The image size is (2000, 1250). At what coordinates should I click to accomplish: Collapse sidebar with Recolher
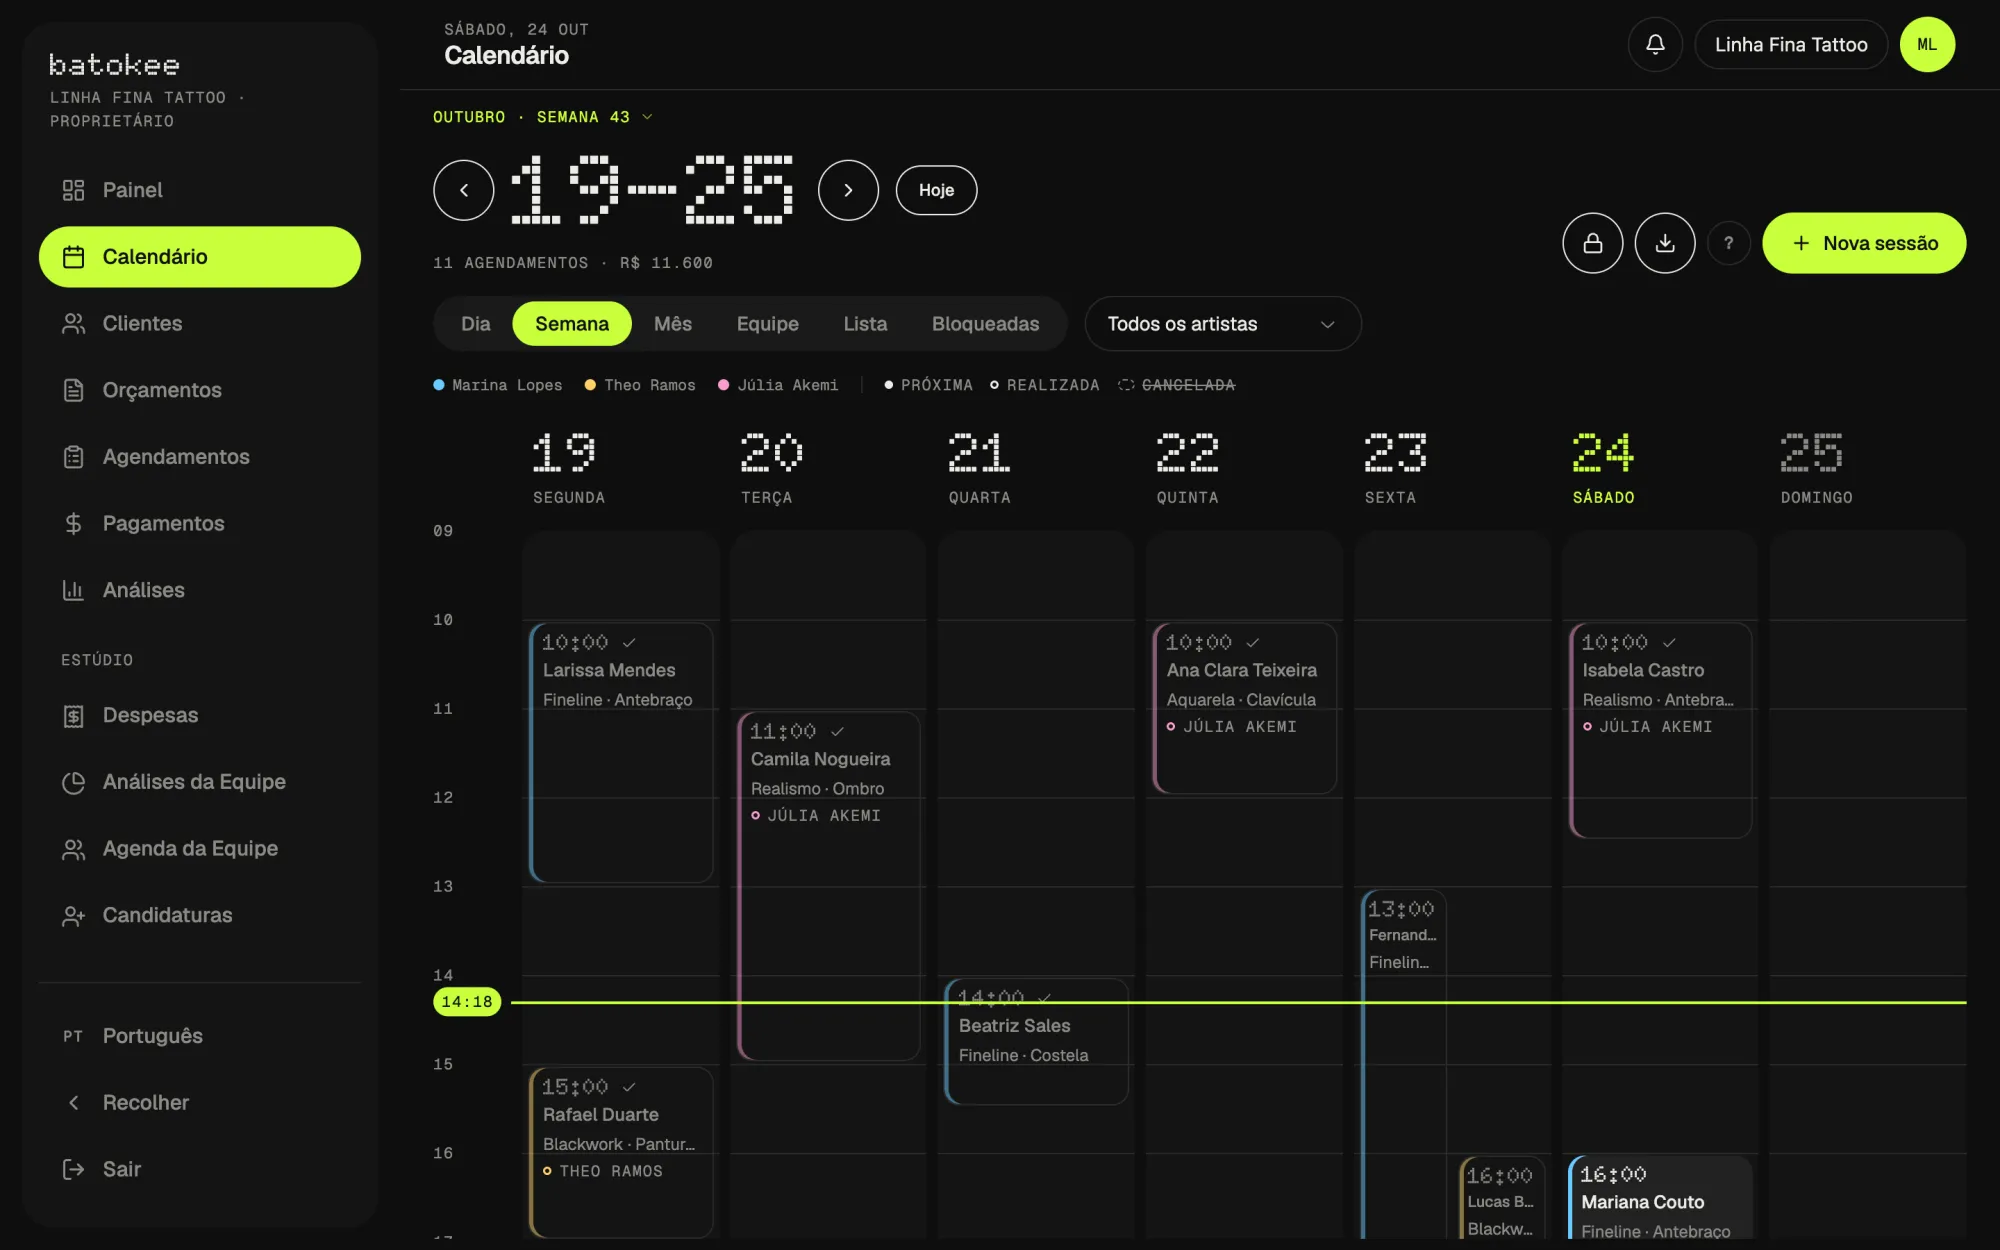200,1102
